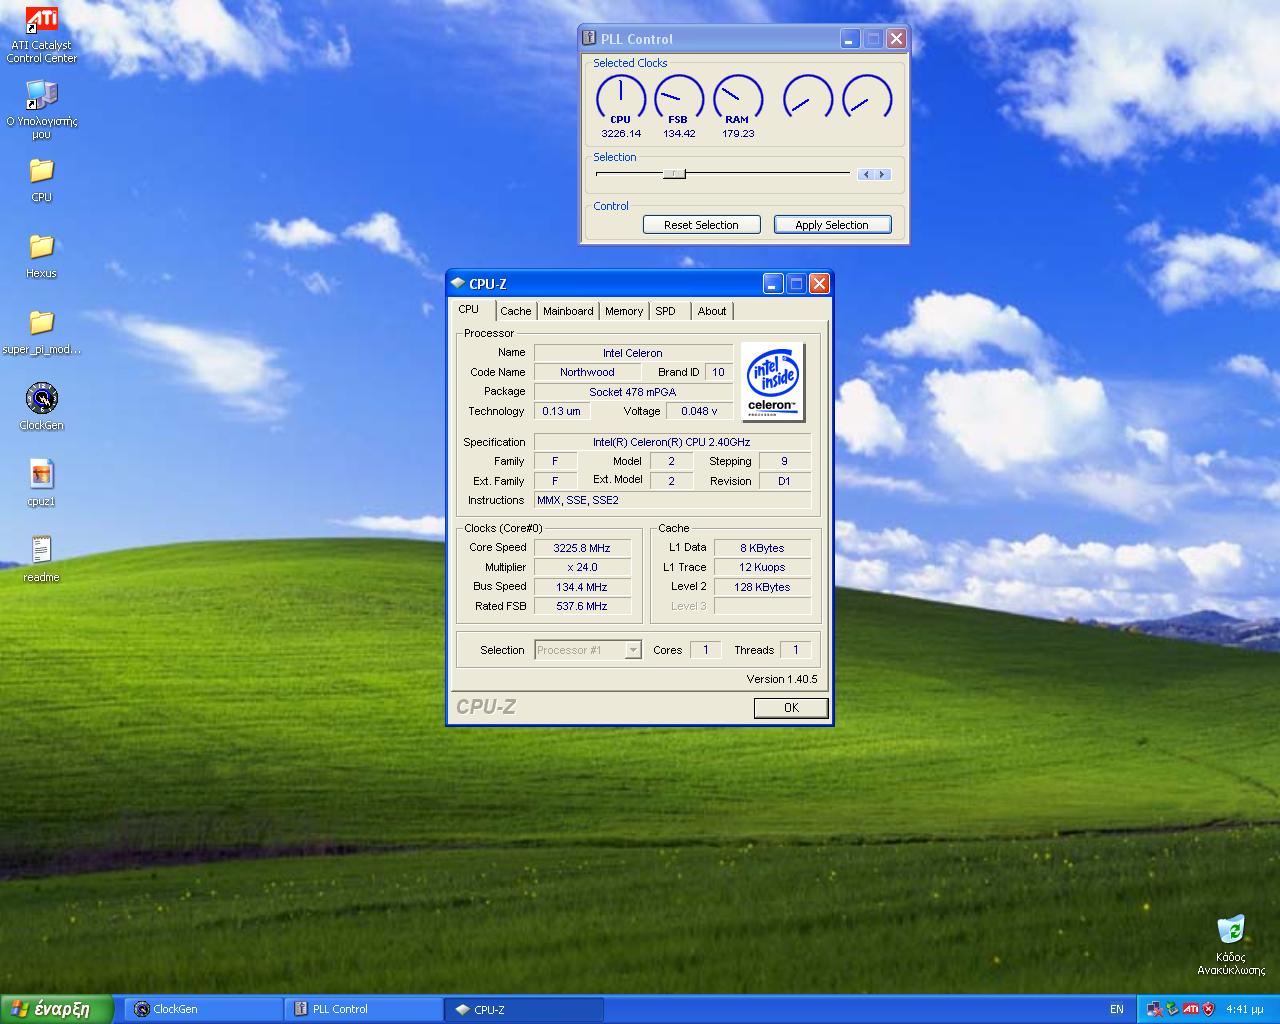The width and height of the screenshot is (1280, 1024).
Task: Select the CPU folder on the desktop
Action: pyautogui.click(x=41, y=180)
